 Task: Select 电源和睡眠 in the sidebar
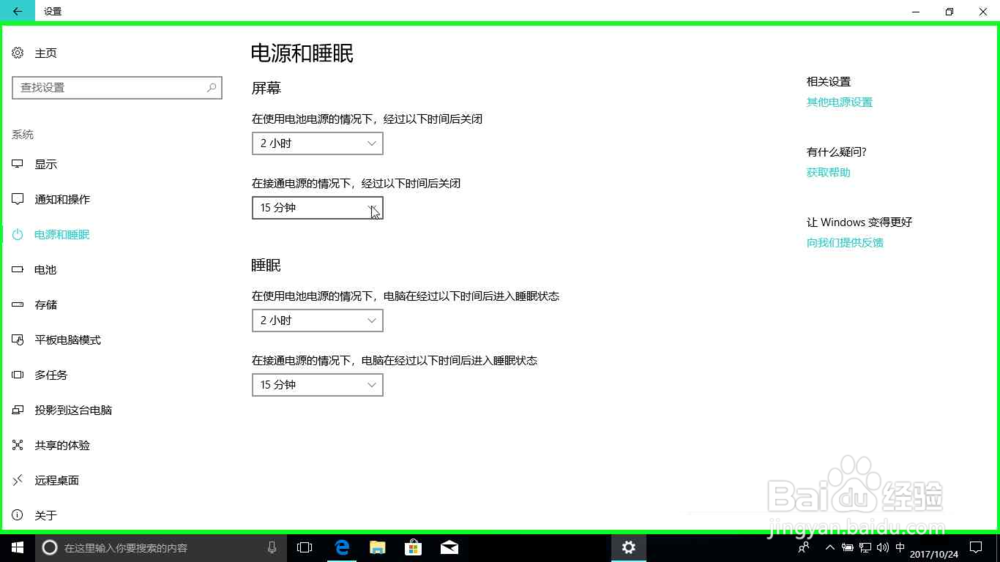coord(62,234)
